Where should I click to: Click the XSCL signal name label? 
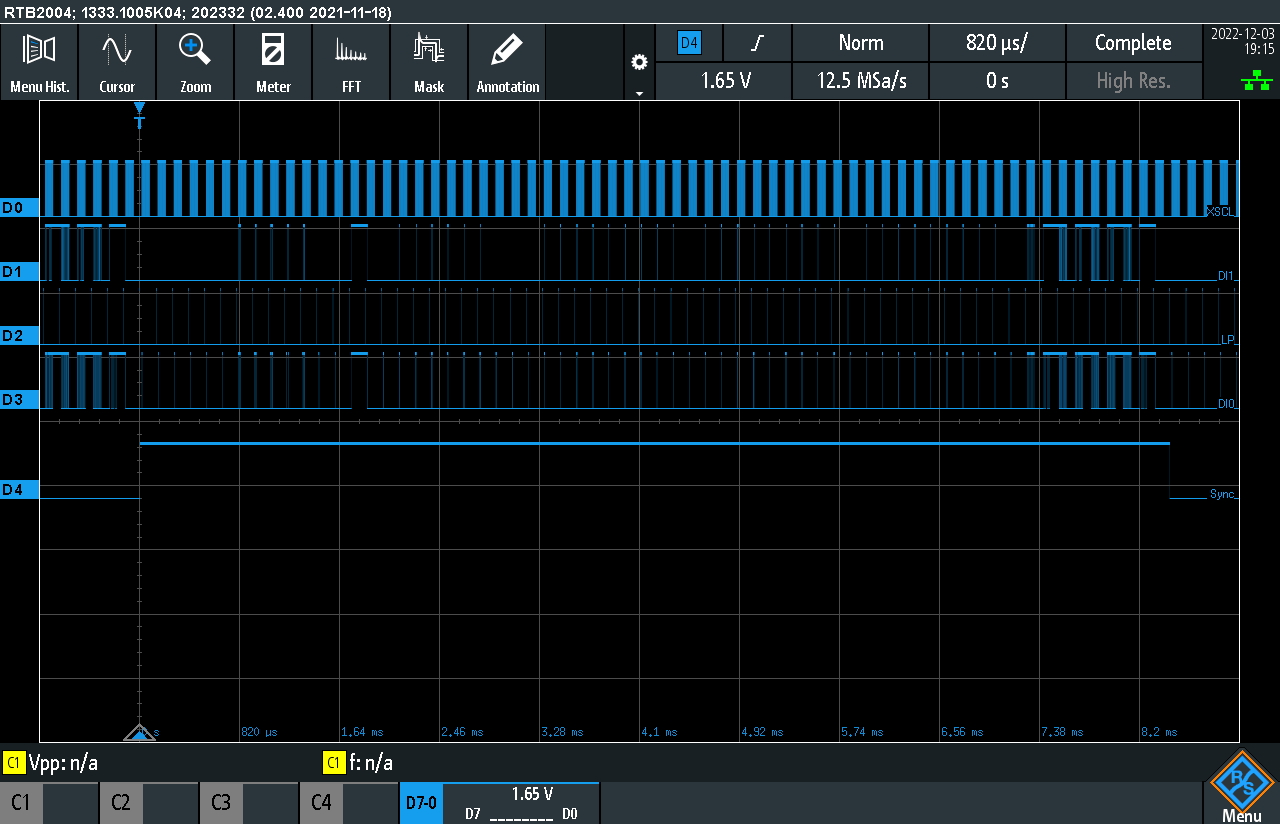pos(1222,211)
